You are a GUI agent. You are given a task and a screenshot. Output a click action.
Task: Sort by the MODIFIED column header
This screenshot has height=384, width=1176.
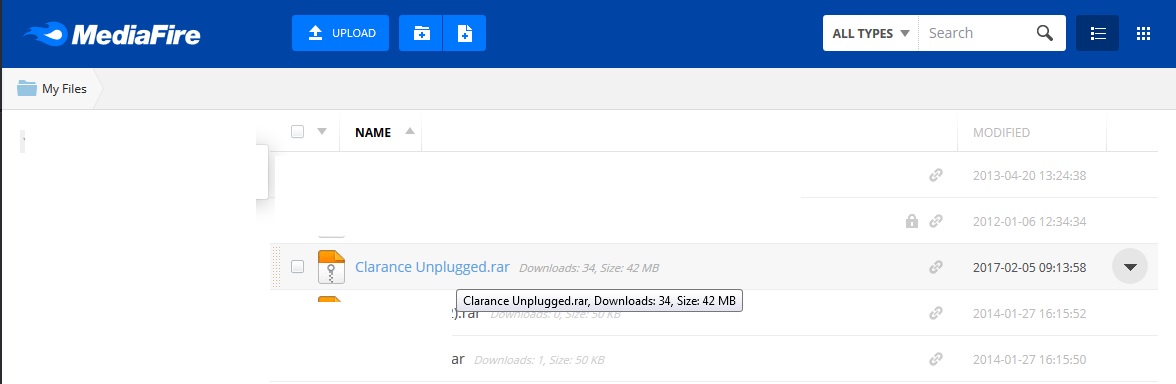point(1001,133)
